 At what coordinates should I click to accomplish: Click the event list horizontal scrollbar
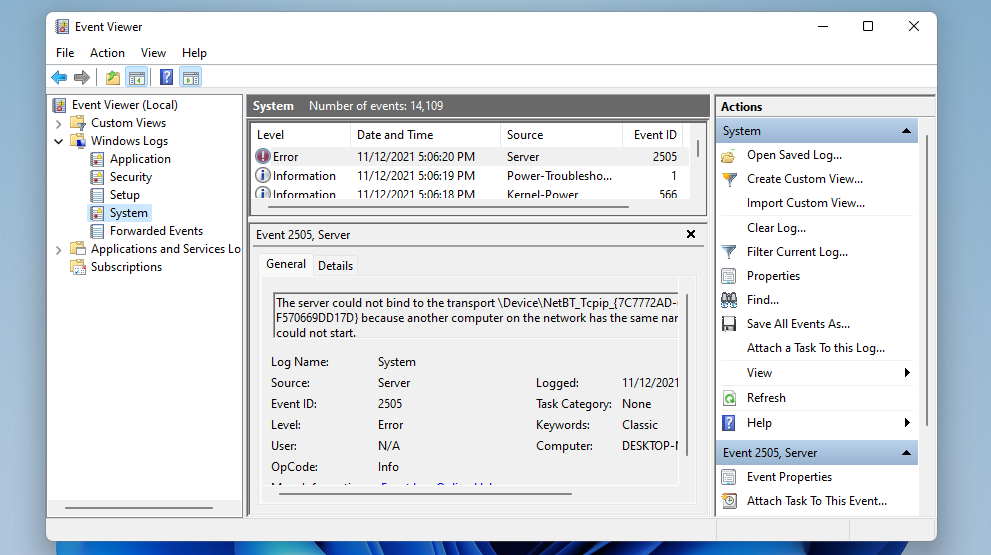coord(450,207)
